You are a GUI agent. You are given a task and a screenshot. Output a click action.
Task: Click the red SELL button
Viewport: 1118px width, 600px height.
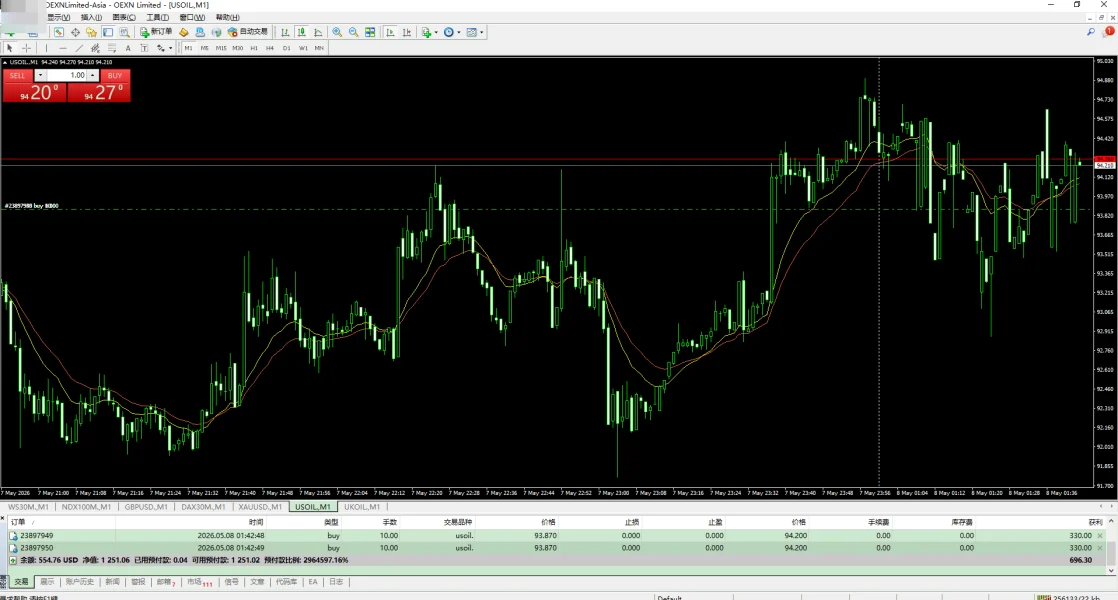[17, 76]
